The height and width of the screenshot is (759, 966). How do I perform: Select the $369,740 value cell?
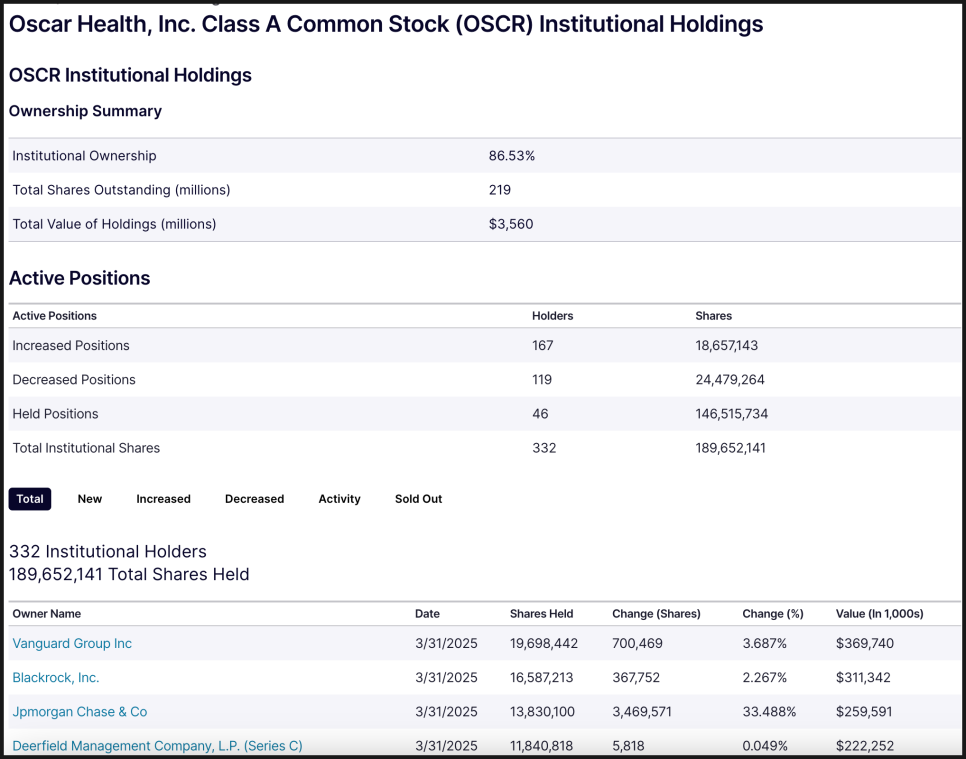865,643
